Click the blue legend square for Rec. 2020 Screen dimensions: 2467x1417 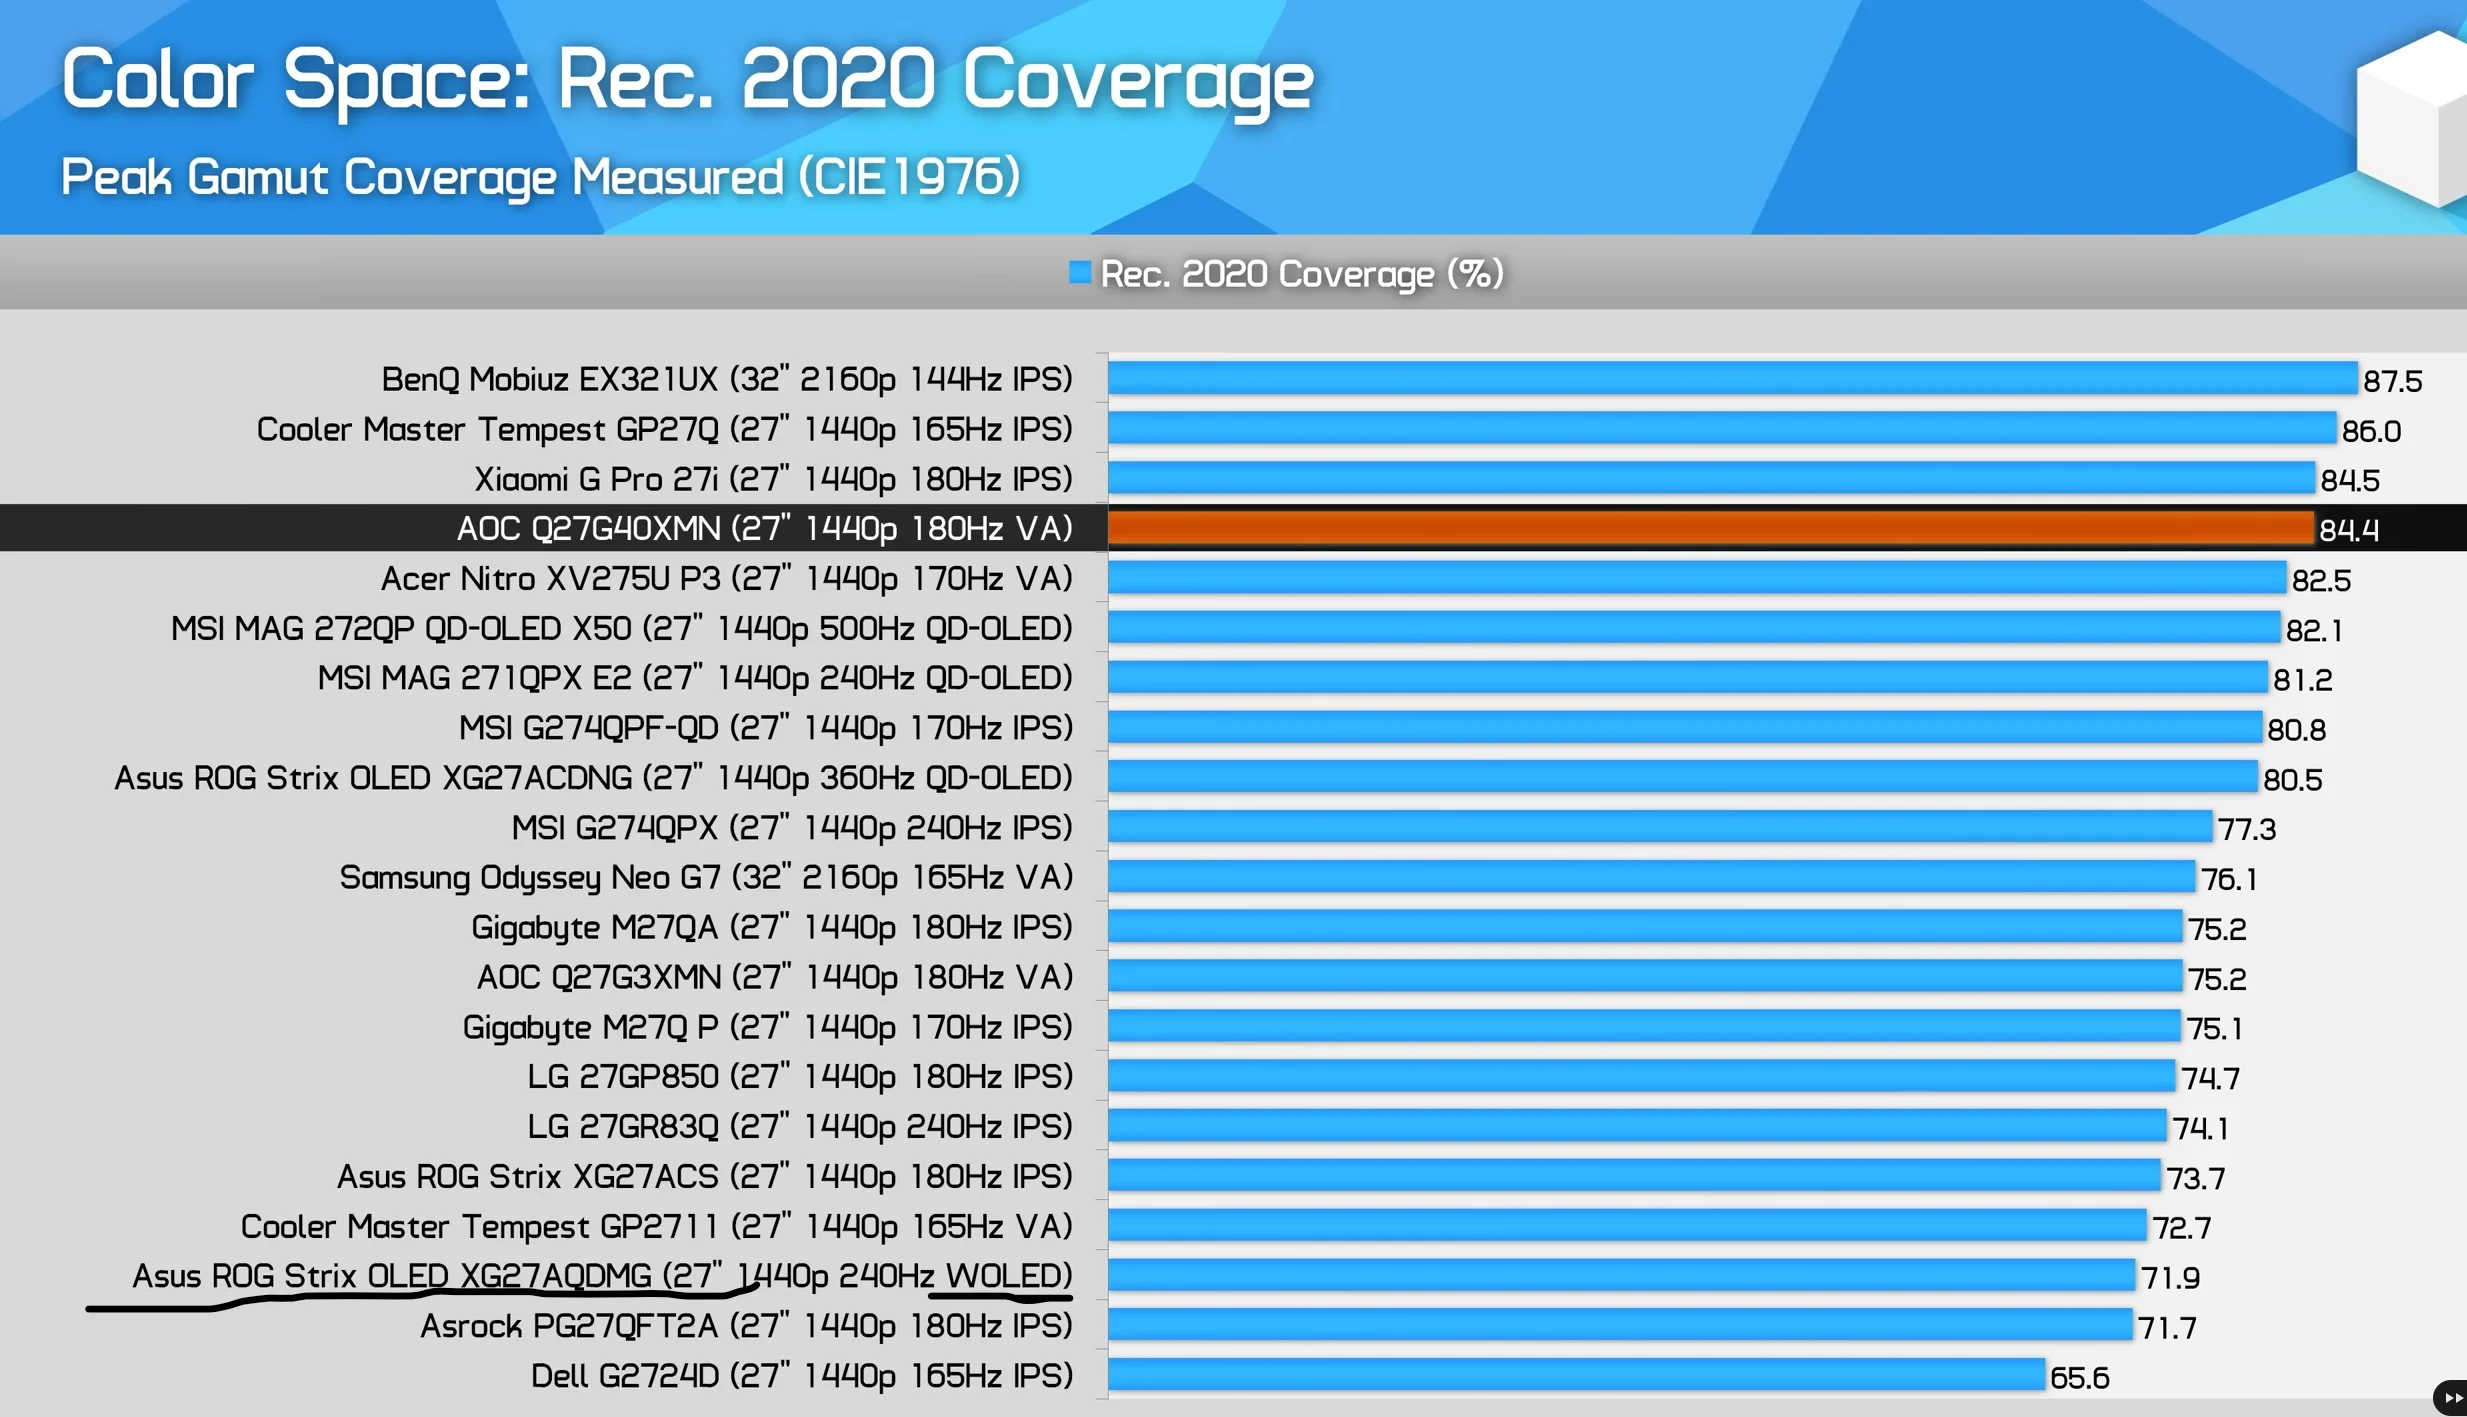coord(1079,272)
